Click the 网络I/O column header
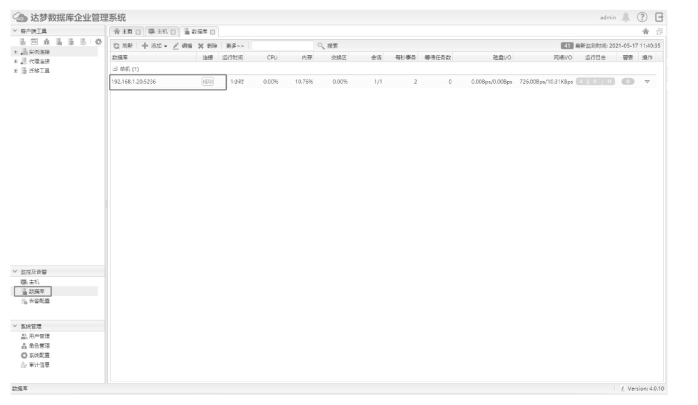Screen dimensions: 698x405 (x=563, y=57)
